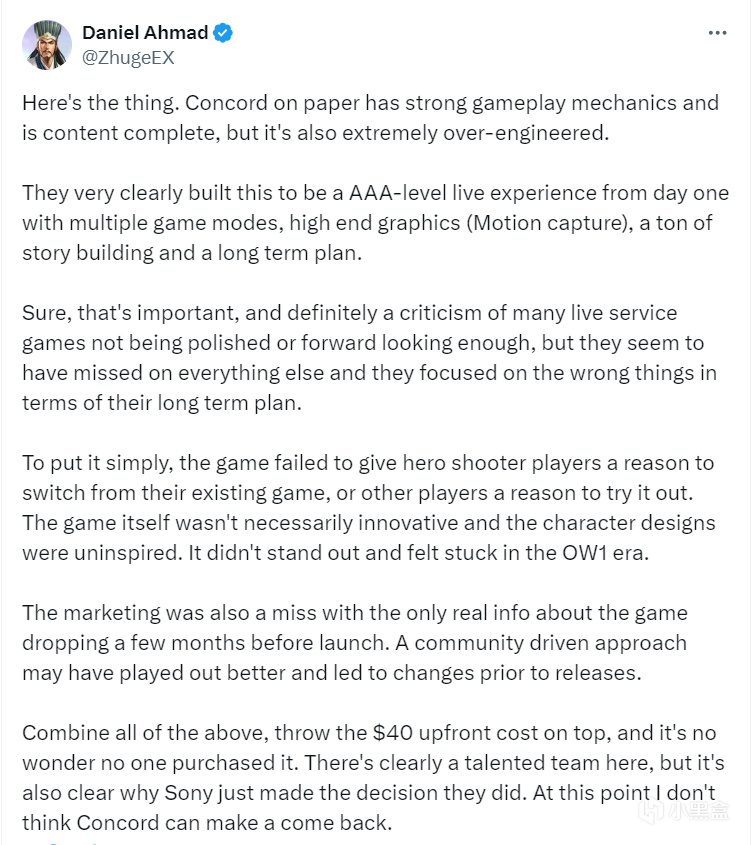
Task: Click the watermark logo at bottom right
Action: tap(683, 810)
